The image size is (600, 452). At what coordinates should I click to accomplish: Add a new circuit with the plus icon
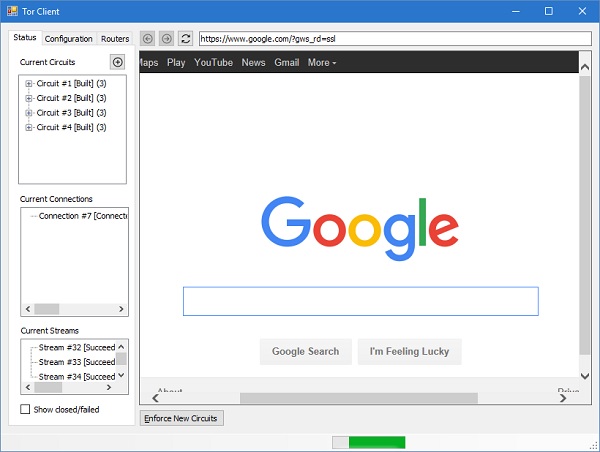117,62
